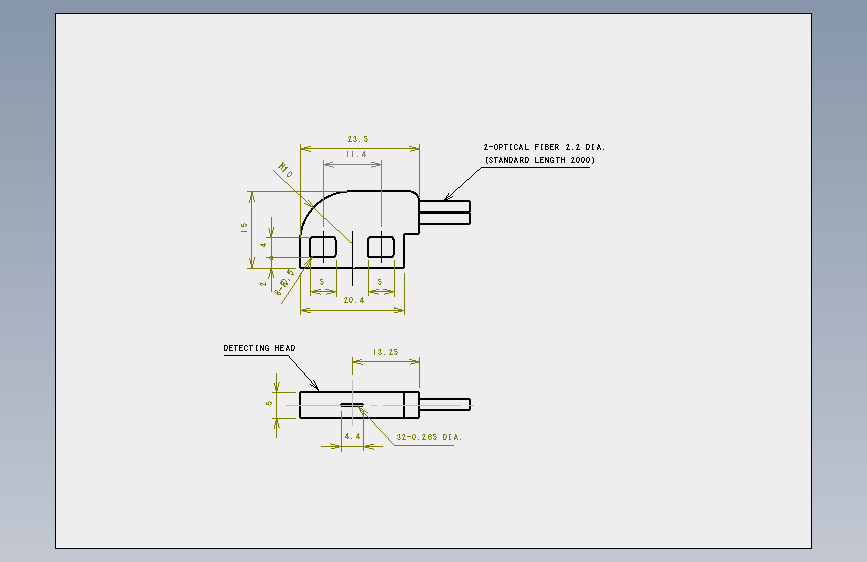The image size is (867, 562).
Task: Click the 2-OPTICAL FIBER 2.2 DIA. note
Action: tap(544, 147)
